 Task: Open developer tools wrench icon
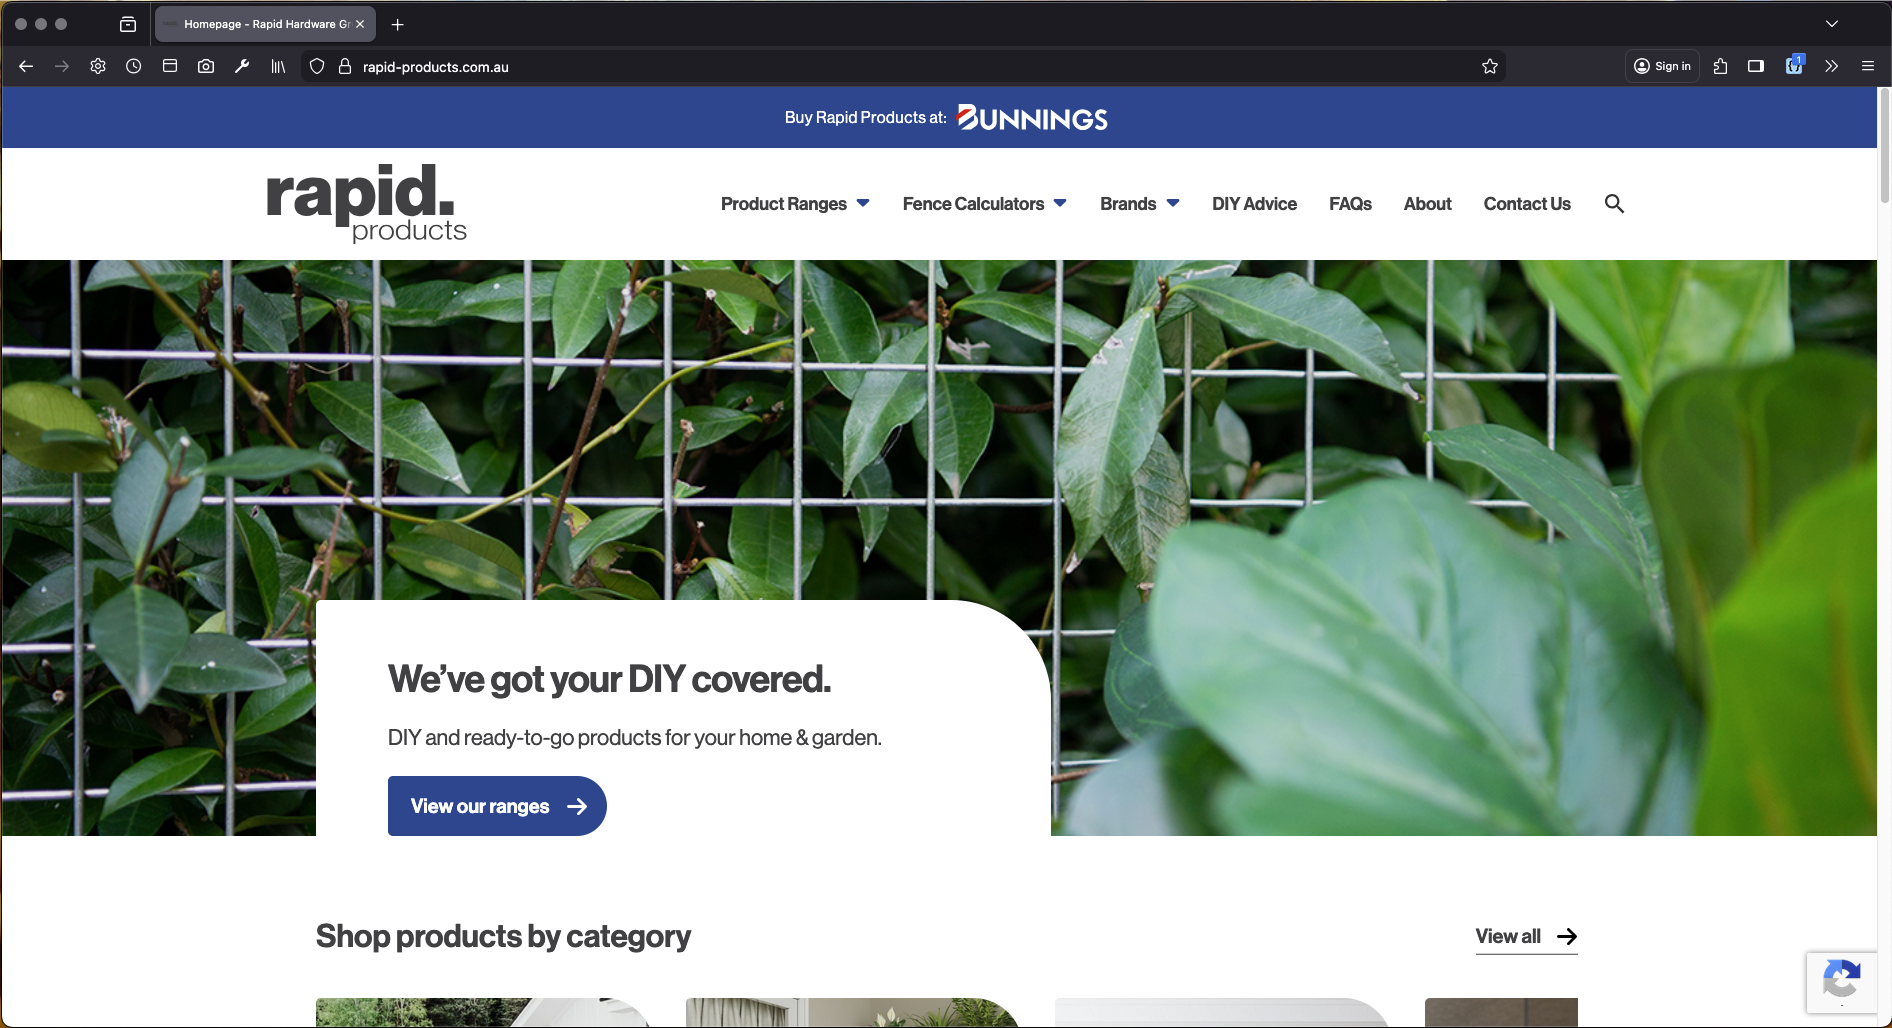tap(242, 67)
